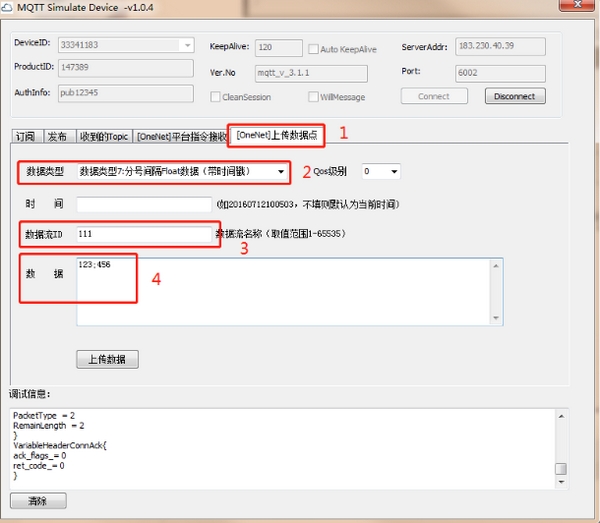Click the debug log scrollbar thumb
The height and width of the screenshot is (523, 600).
pyautogui.click(x=561, y=469)
